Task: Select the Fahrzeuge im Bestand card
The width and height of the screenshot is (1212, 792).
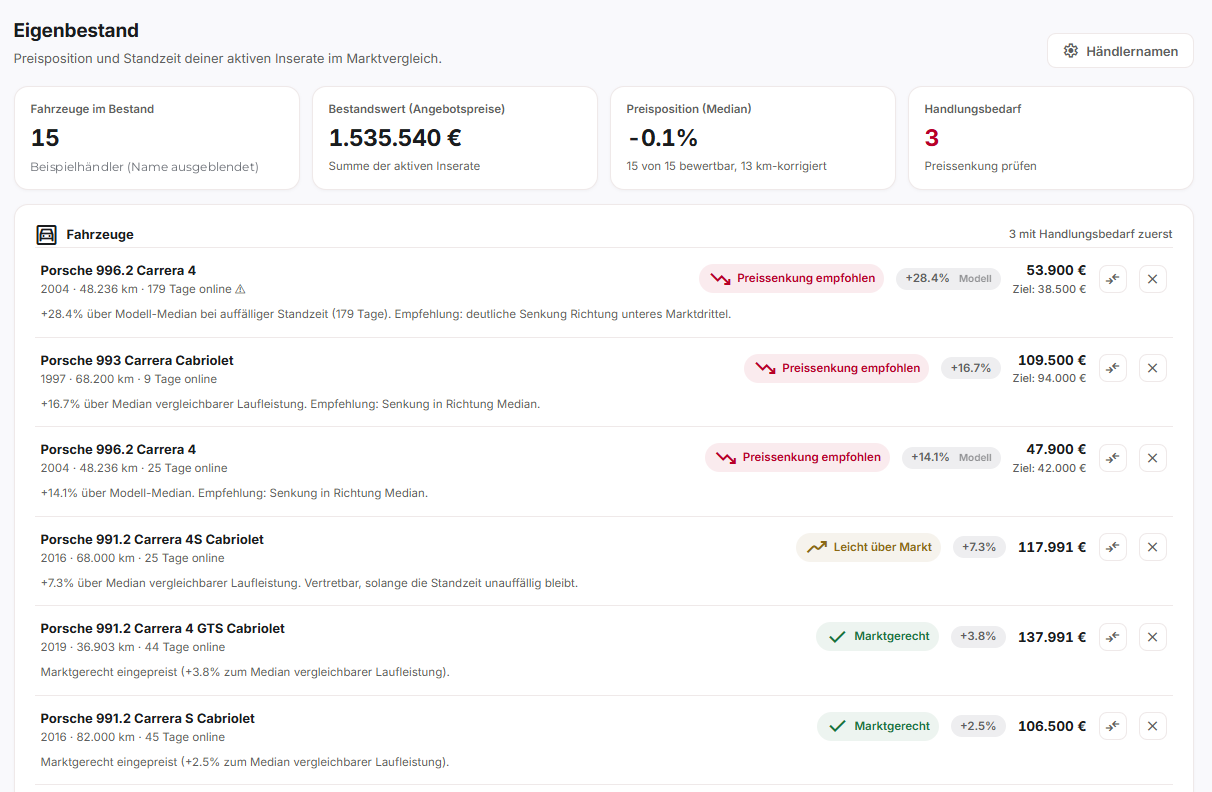Action: 157,138
